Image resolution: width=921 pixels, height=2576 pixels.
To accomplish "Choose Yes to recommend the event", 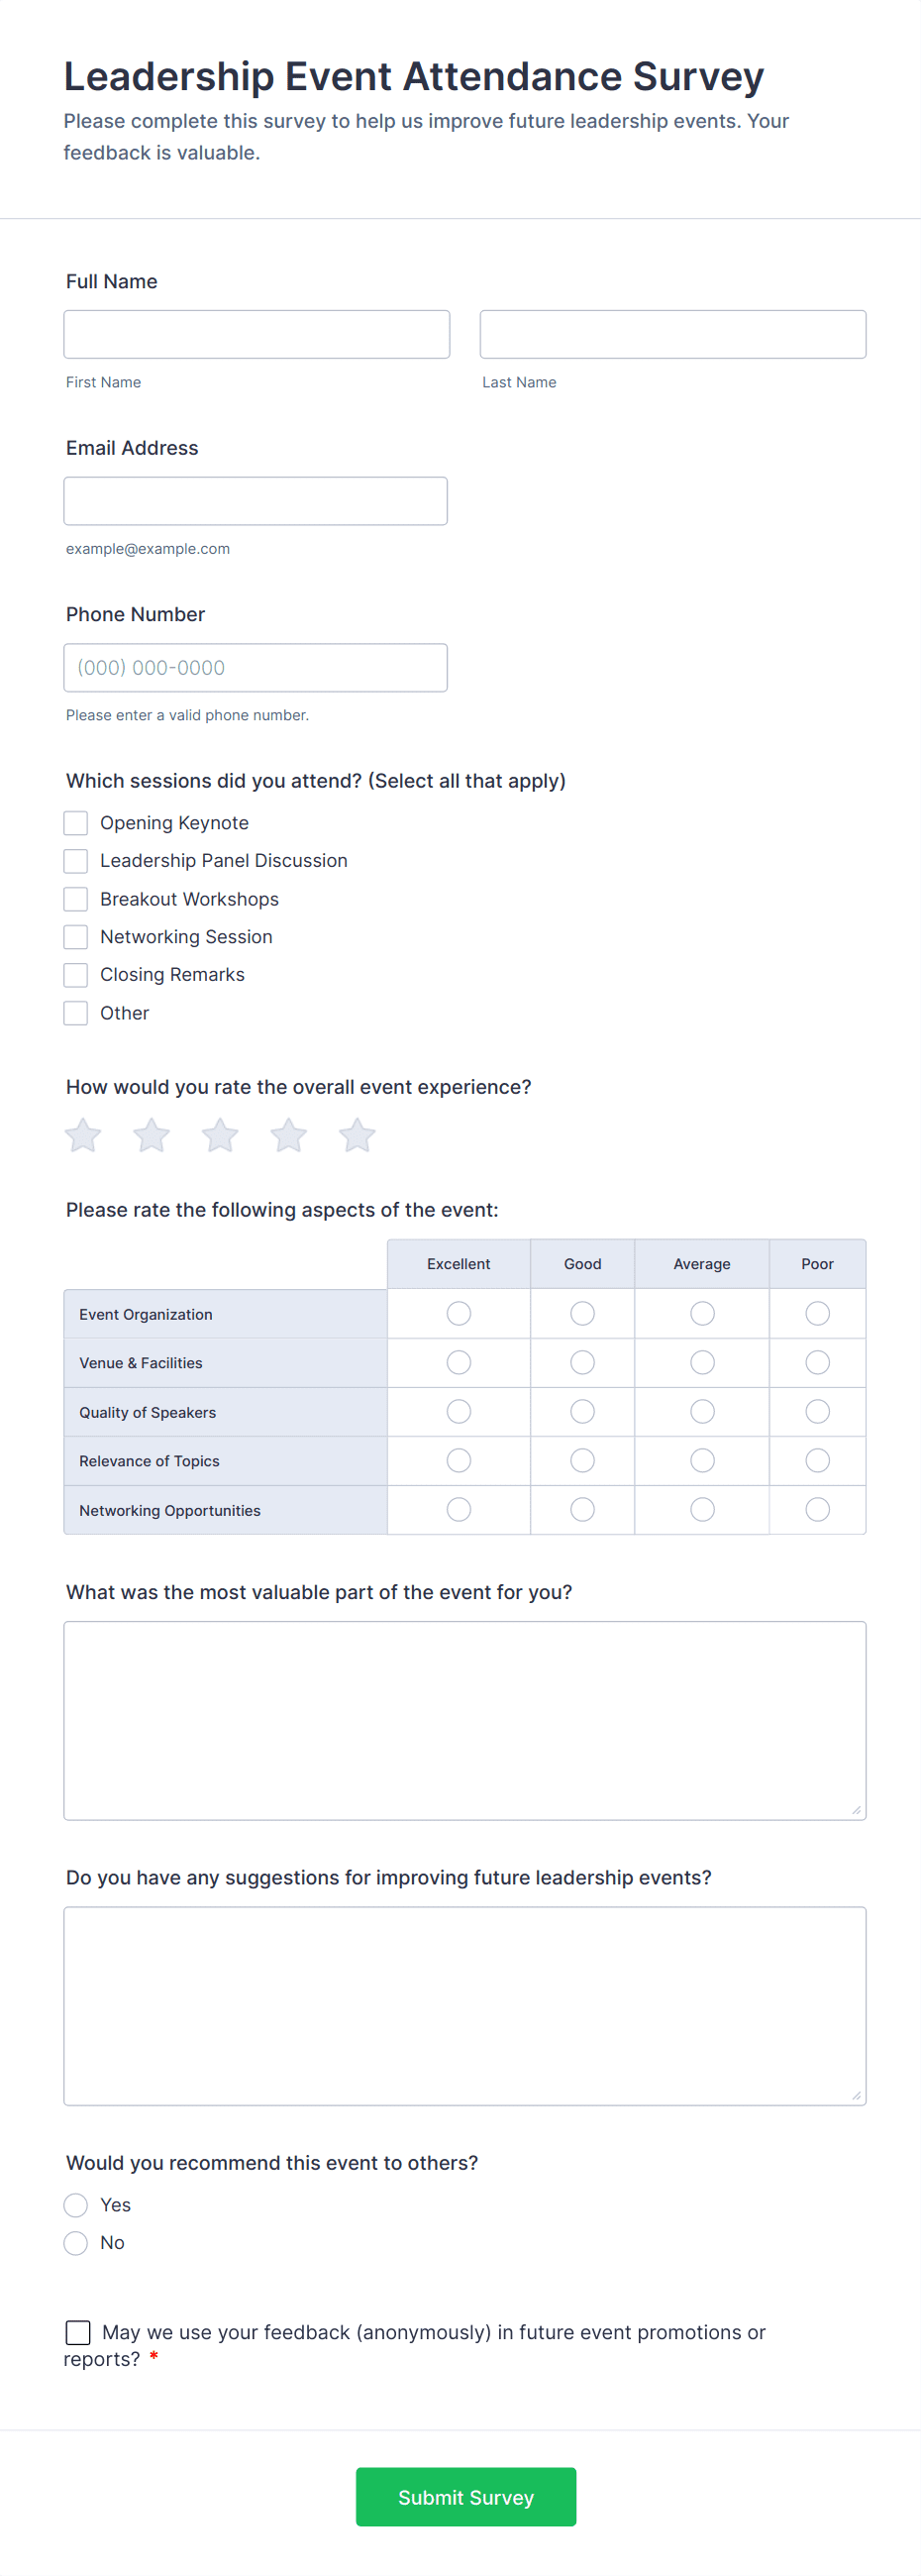I will click(x=76, y=2205).
